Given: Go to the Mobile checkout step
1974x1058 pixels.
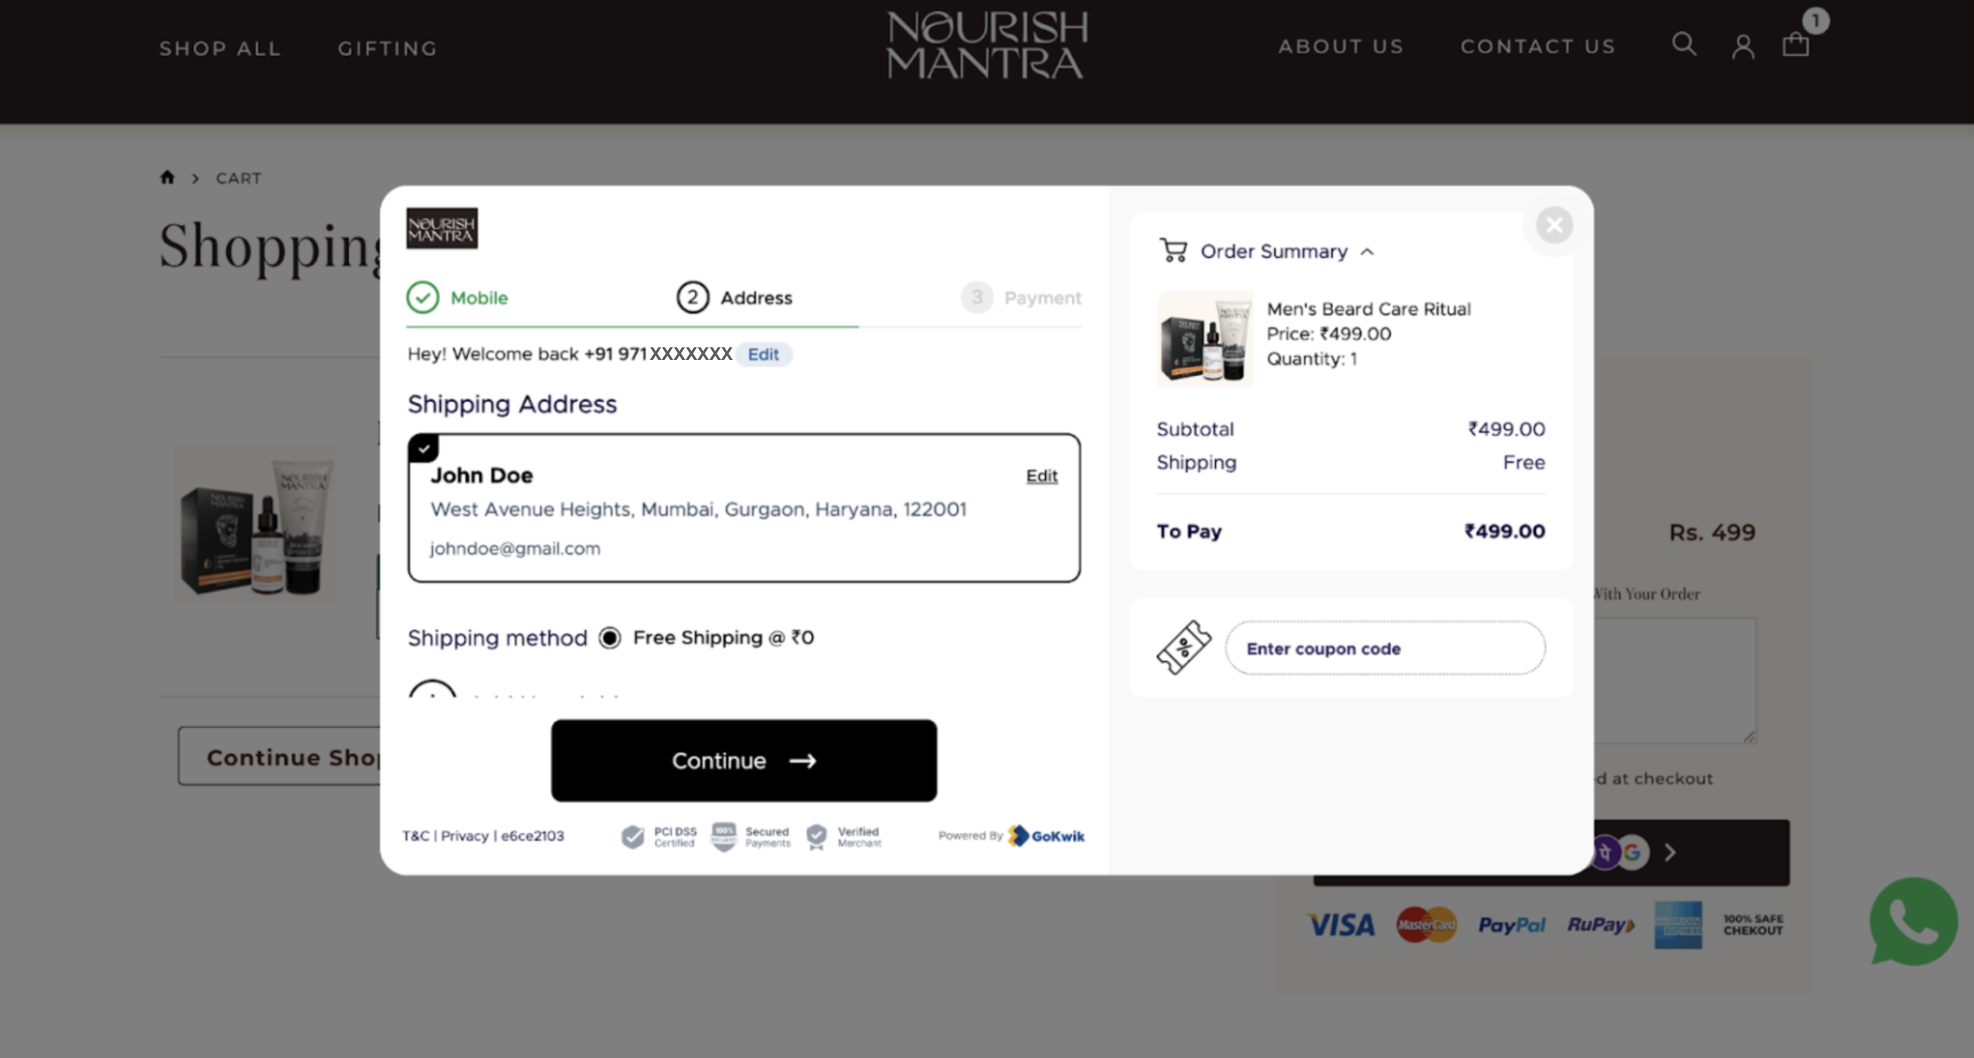Looking at the screenshot, I should 458,298.
